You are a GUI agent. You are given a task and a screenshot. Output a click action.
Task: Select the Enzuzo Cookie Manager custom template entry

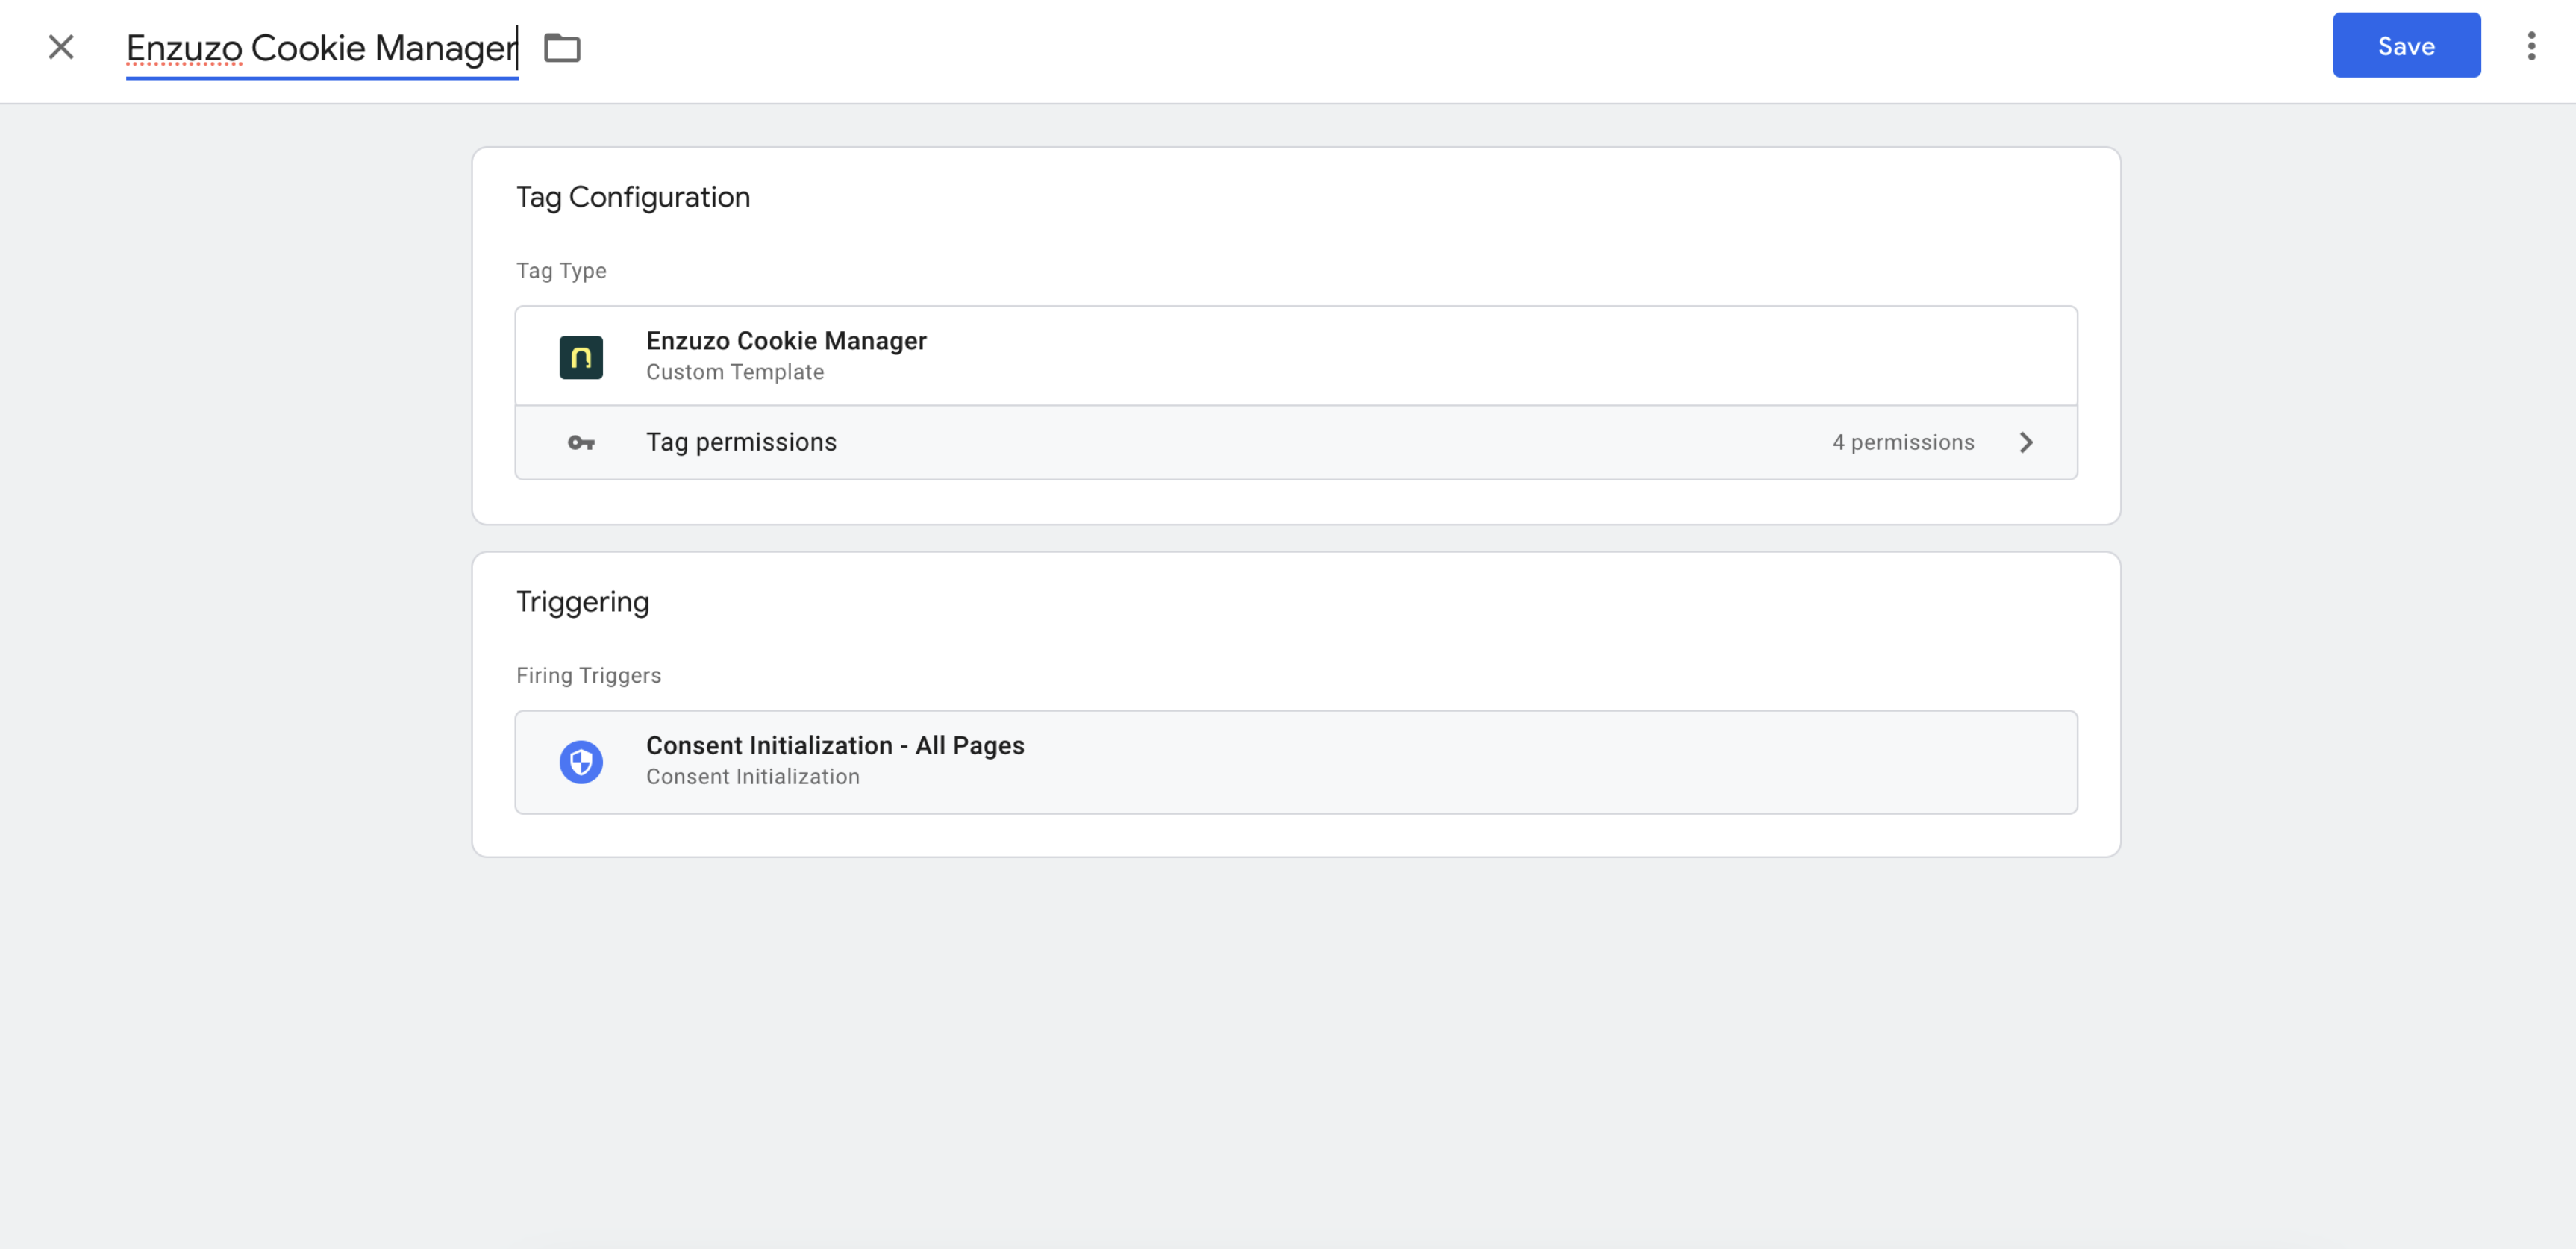pos(786,355)
